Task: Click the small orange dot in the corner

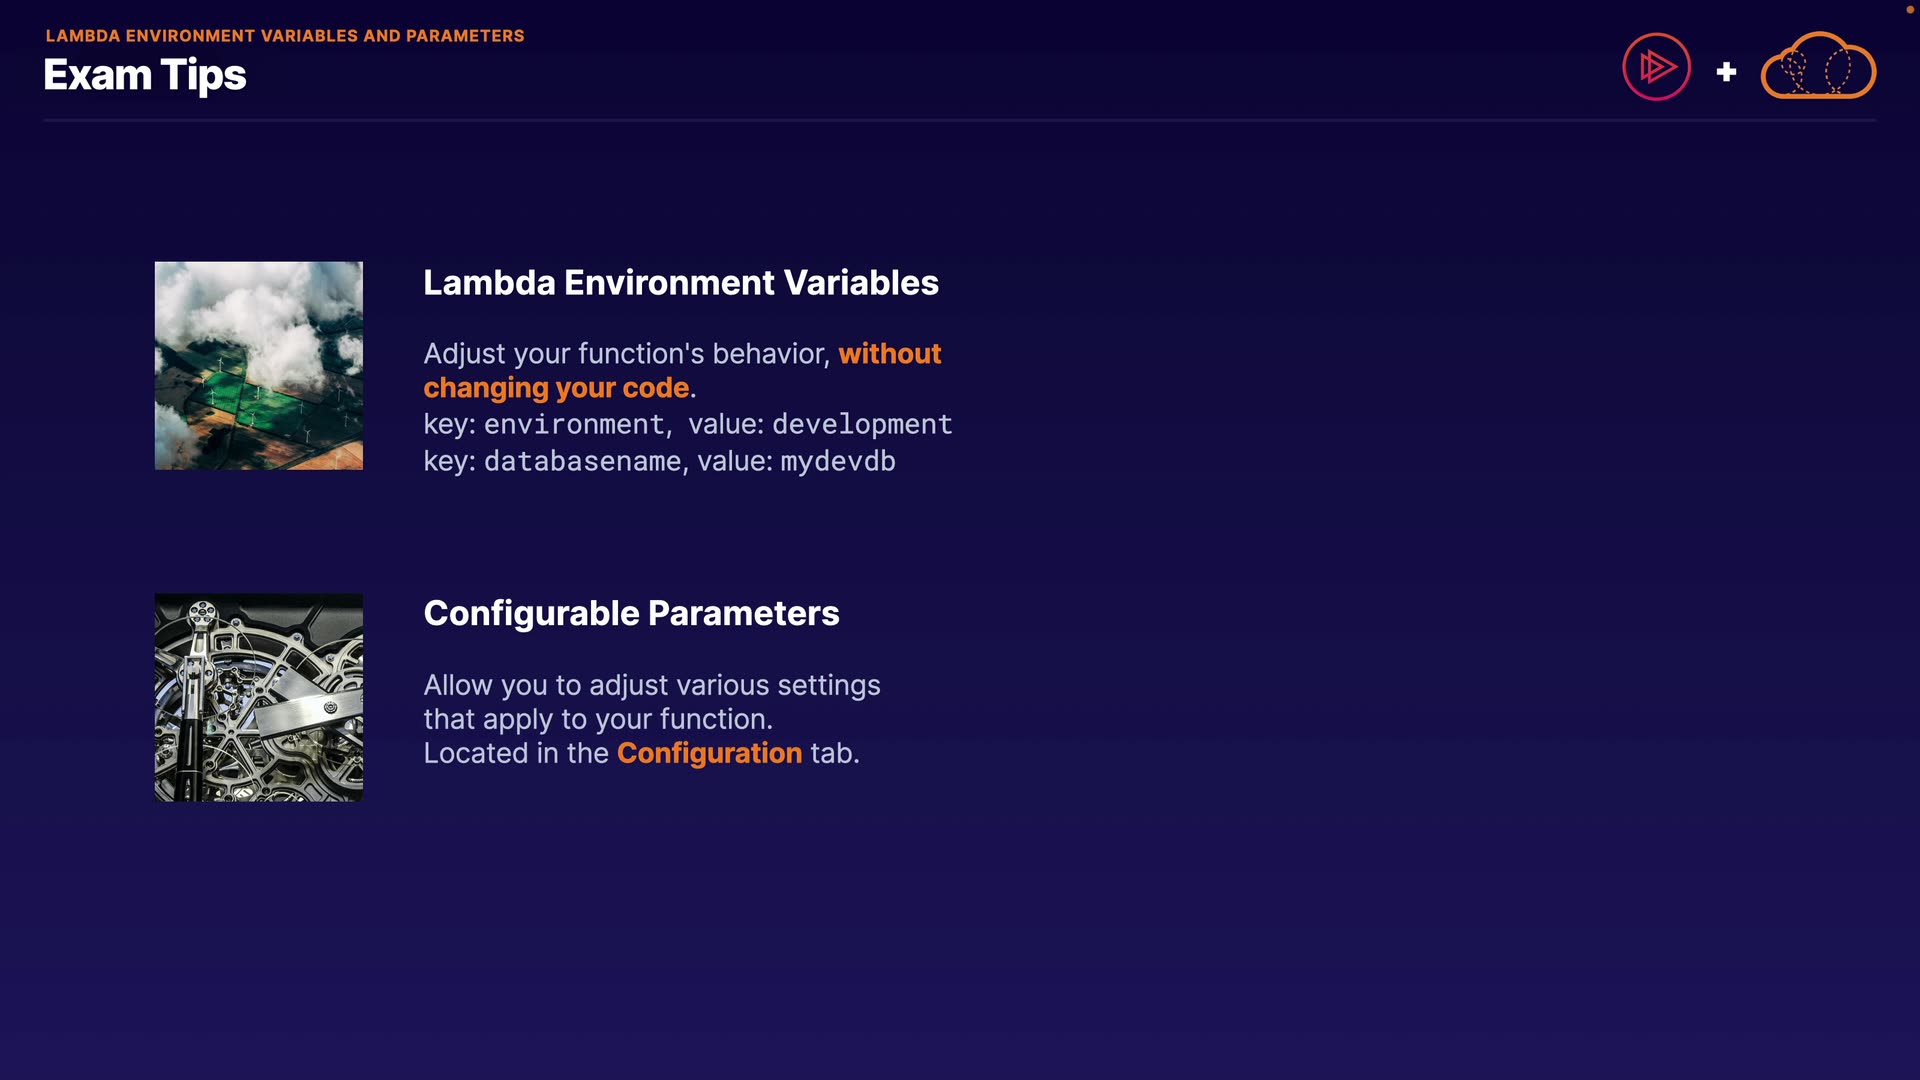Action: [1910, 9]
